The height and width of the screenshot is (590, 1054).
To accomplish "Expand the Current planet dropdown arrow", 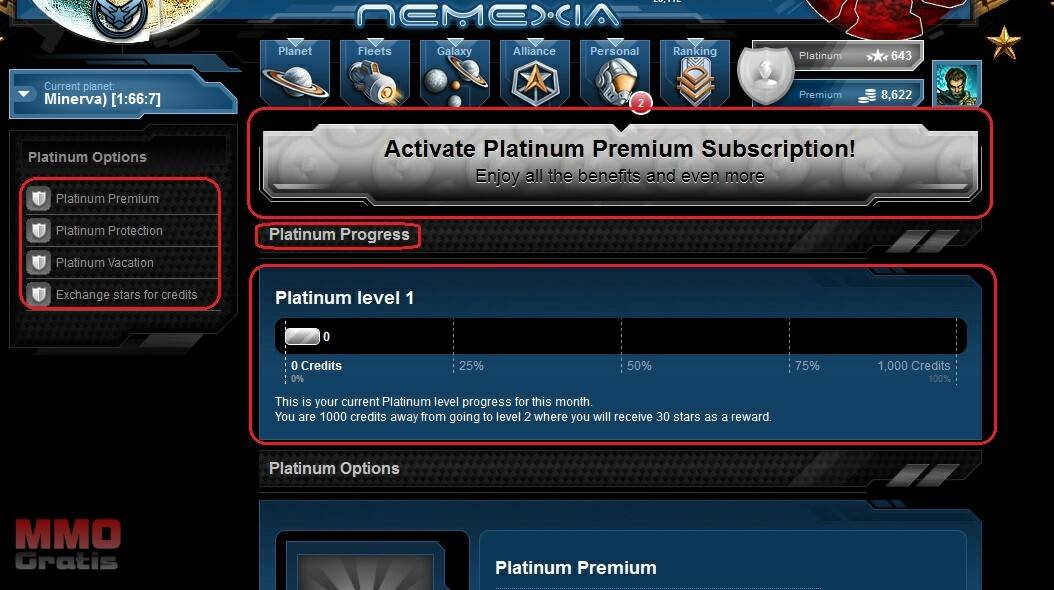I will (24, 93).
